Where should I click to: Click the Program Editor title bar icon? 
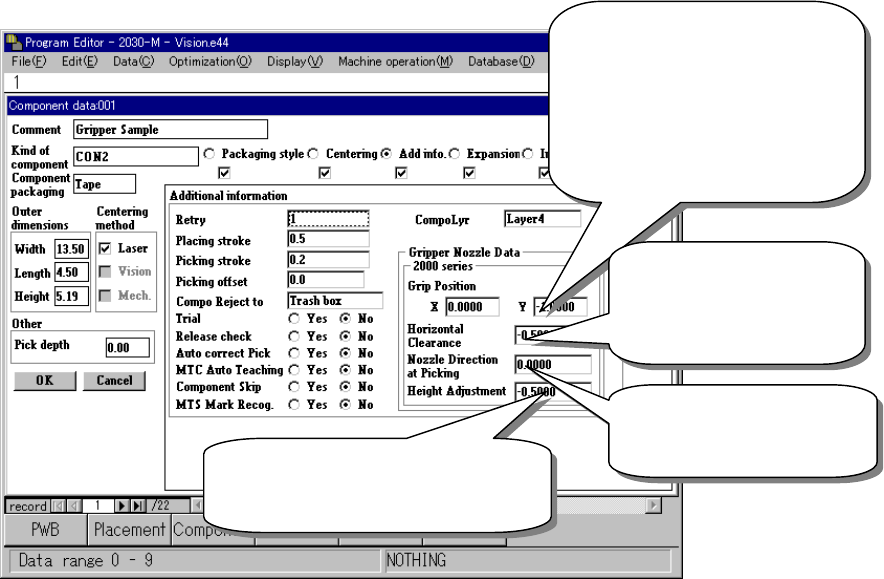coord(14,42)
